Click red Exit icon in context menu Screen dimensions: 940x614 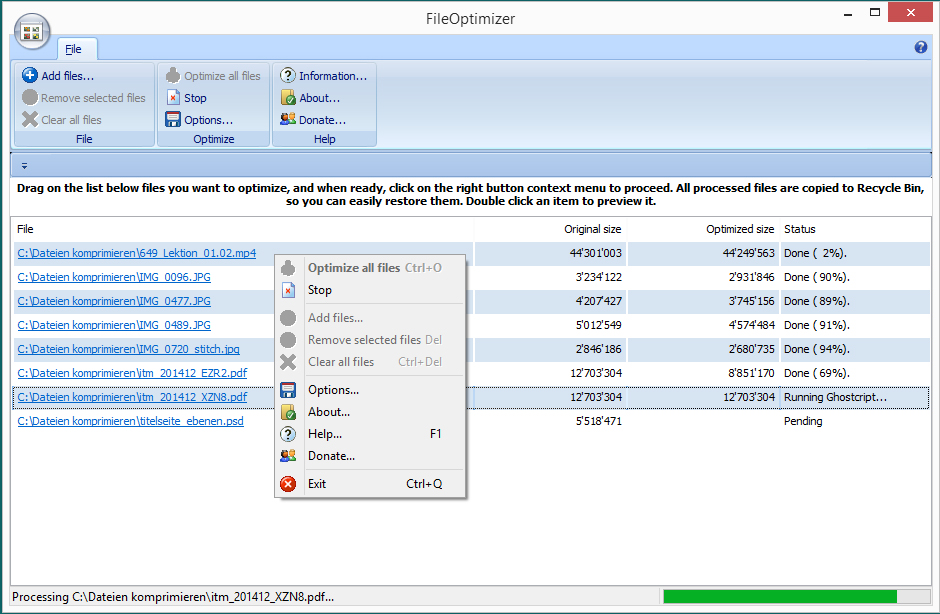pos(288,484)
